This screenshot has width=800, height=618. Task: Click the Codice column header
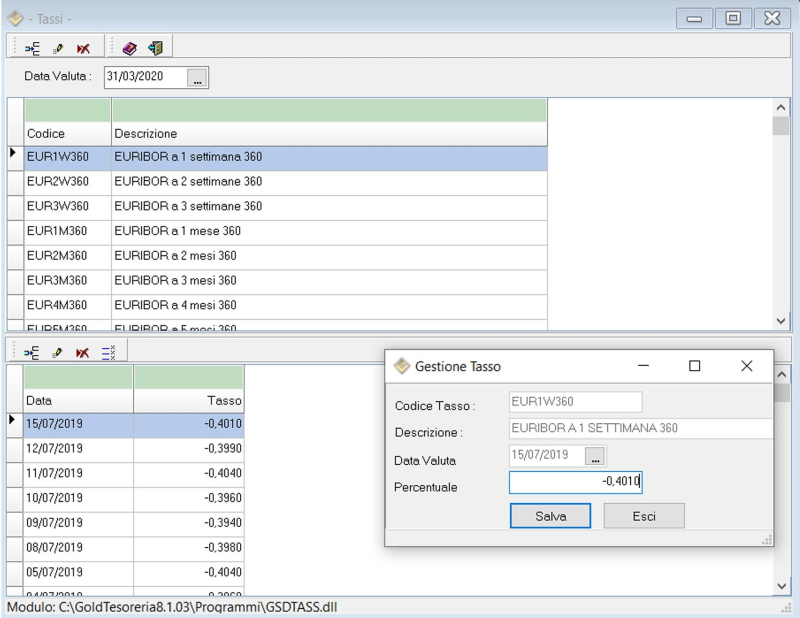pyautogui.click(x=67, y=134)
